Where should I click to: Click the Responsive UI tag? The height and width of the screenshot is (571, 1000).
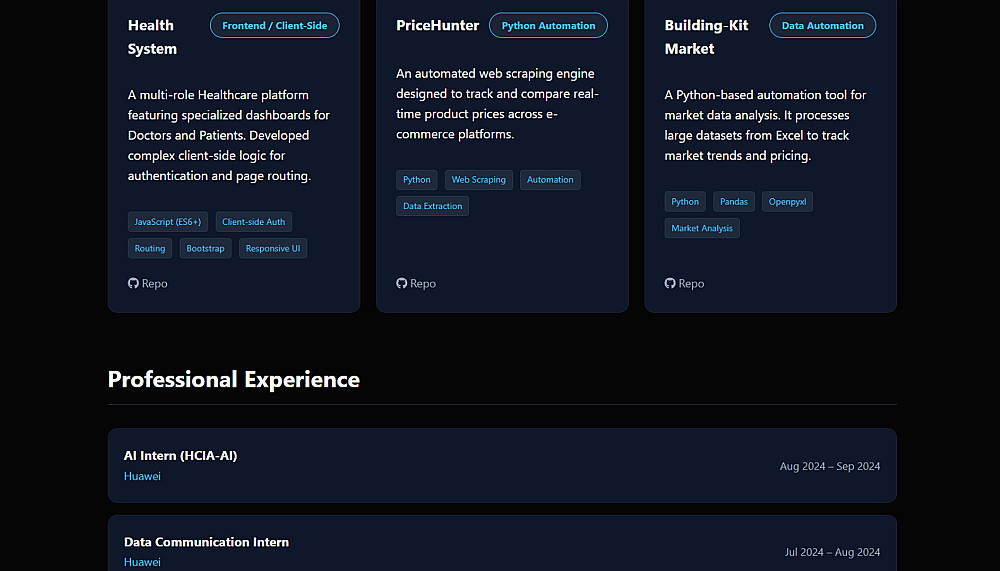[273, 248]
